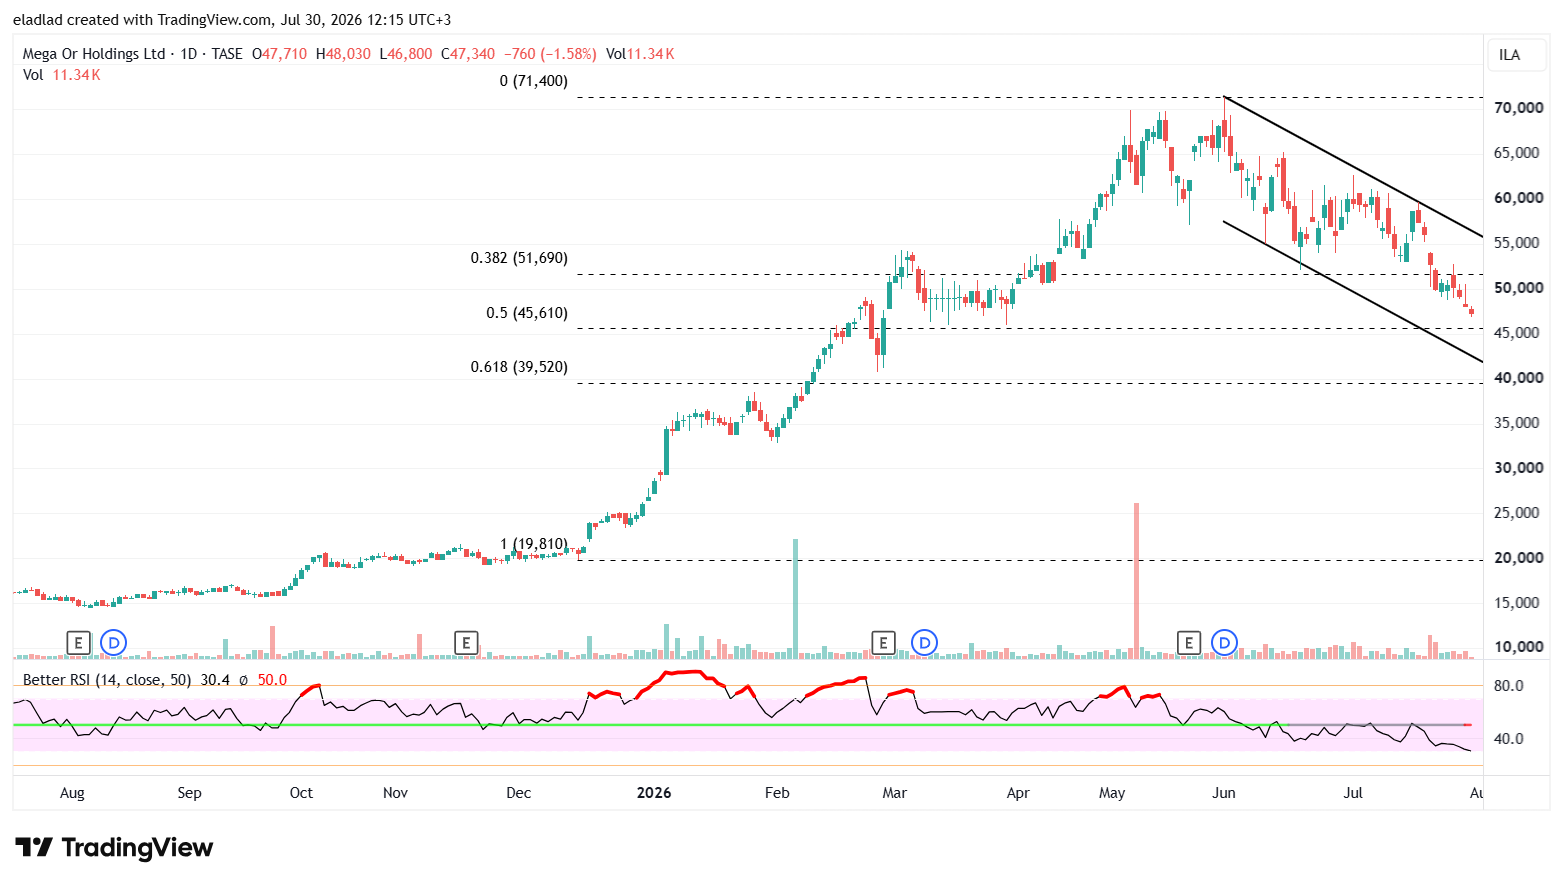Click the Mar label on time axis
Viewport: 1563px width, 885px height.
[x=894, y=793]
